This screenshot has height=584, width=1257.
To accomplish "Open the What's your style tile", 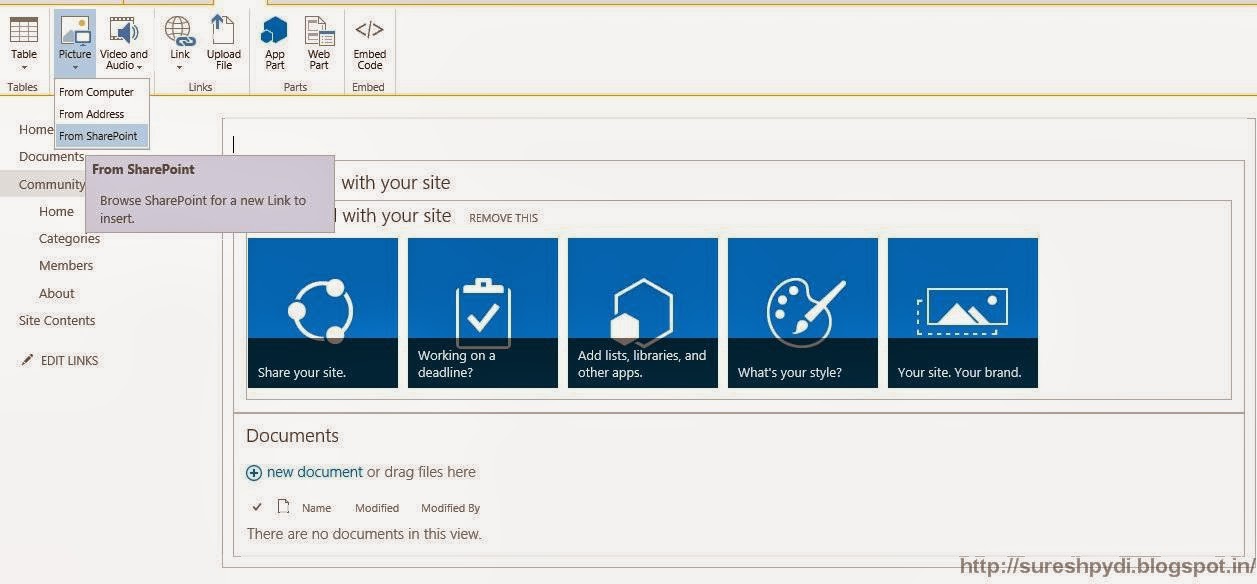I will pyautogui.click(x=803, y=312).
